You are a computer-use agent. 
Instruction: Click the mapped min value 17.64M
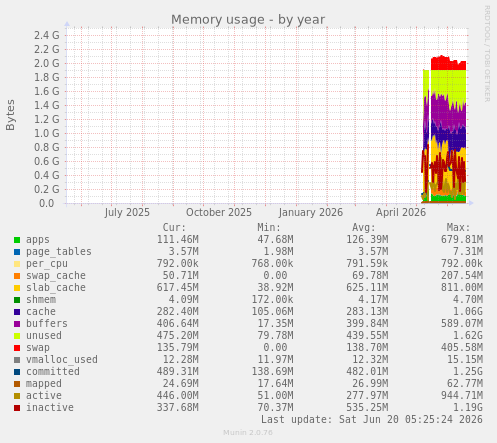(x=275, y=384)
